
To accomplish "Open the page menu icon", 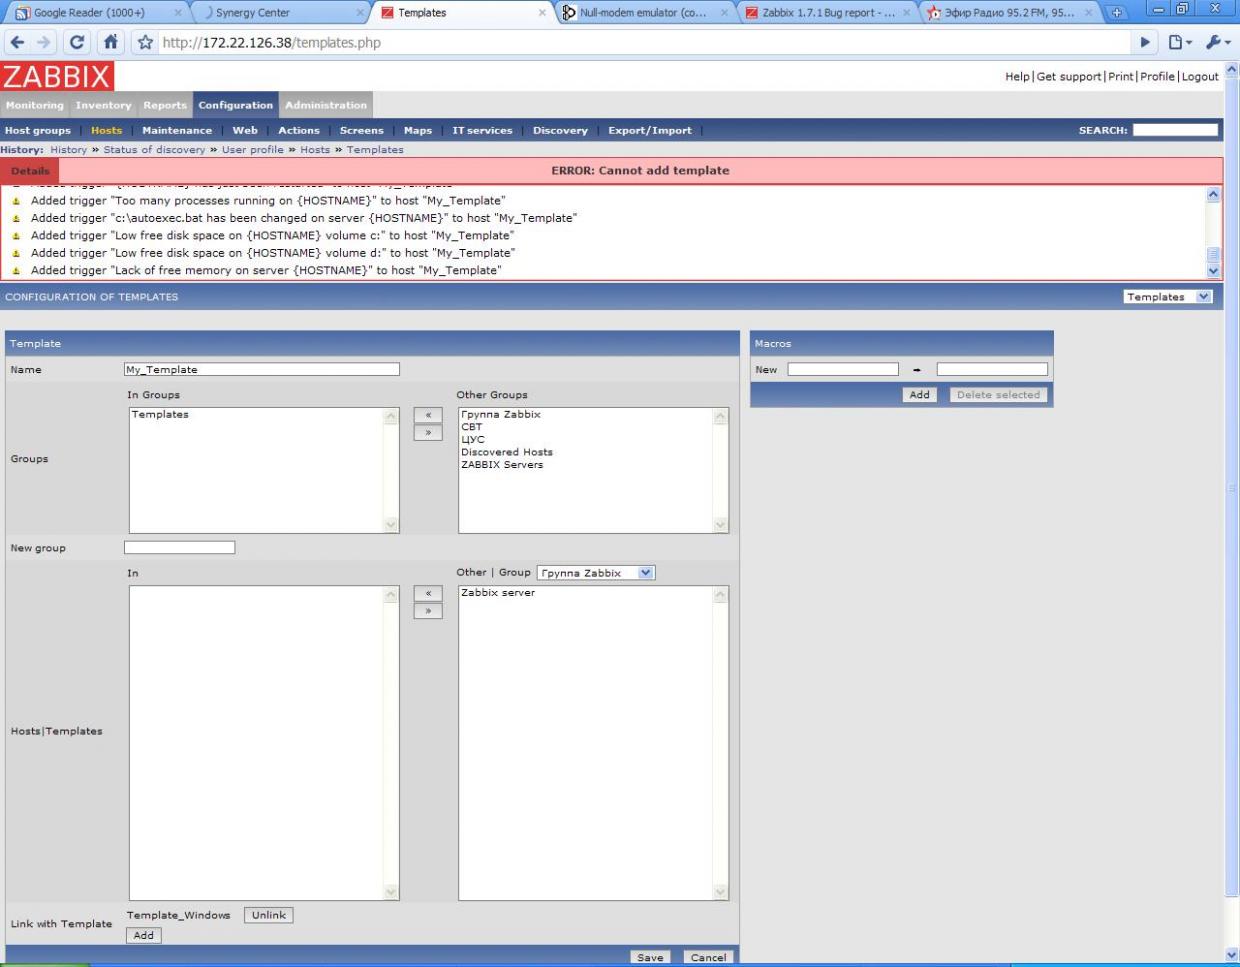I will click(1180, 43).
